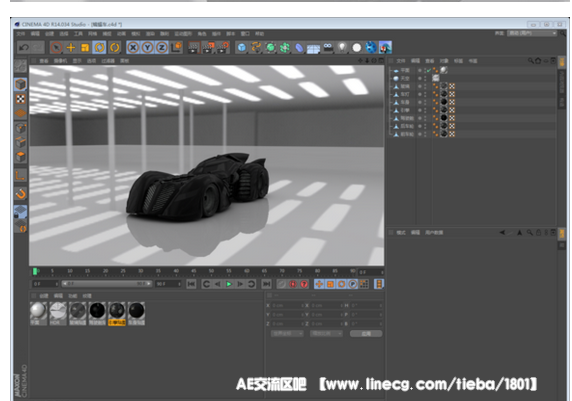Click the blue bend deformer icon

point(299,48)
